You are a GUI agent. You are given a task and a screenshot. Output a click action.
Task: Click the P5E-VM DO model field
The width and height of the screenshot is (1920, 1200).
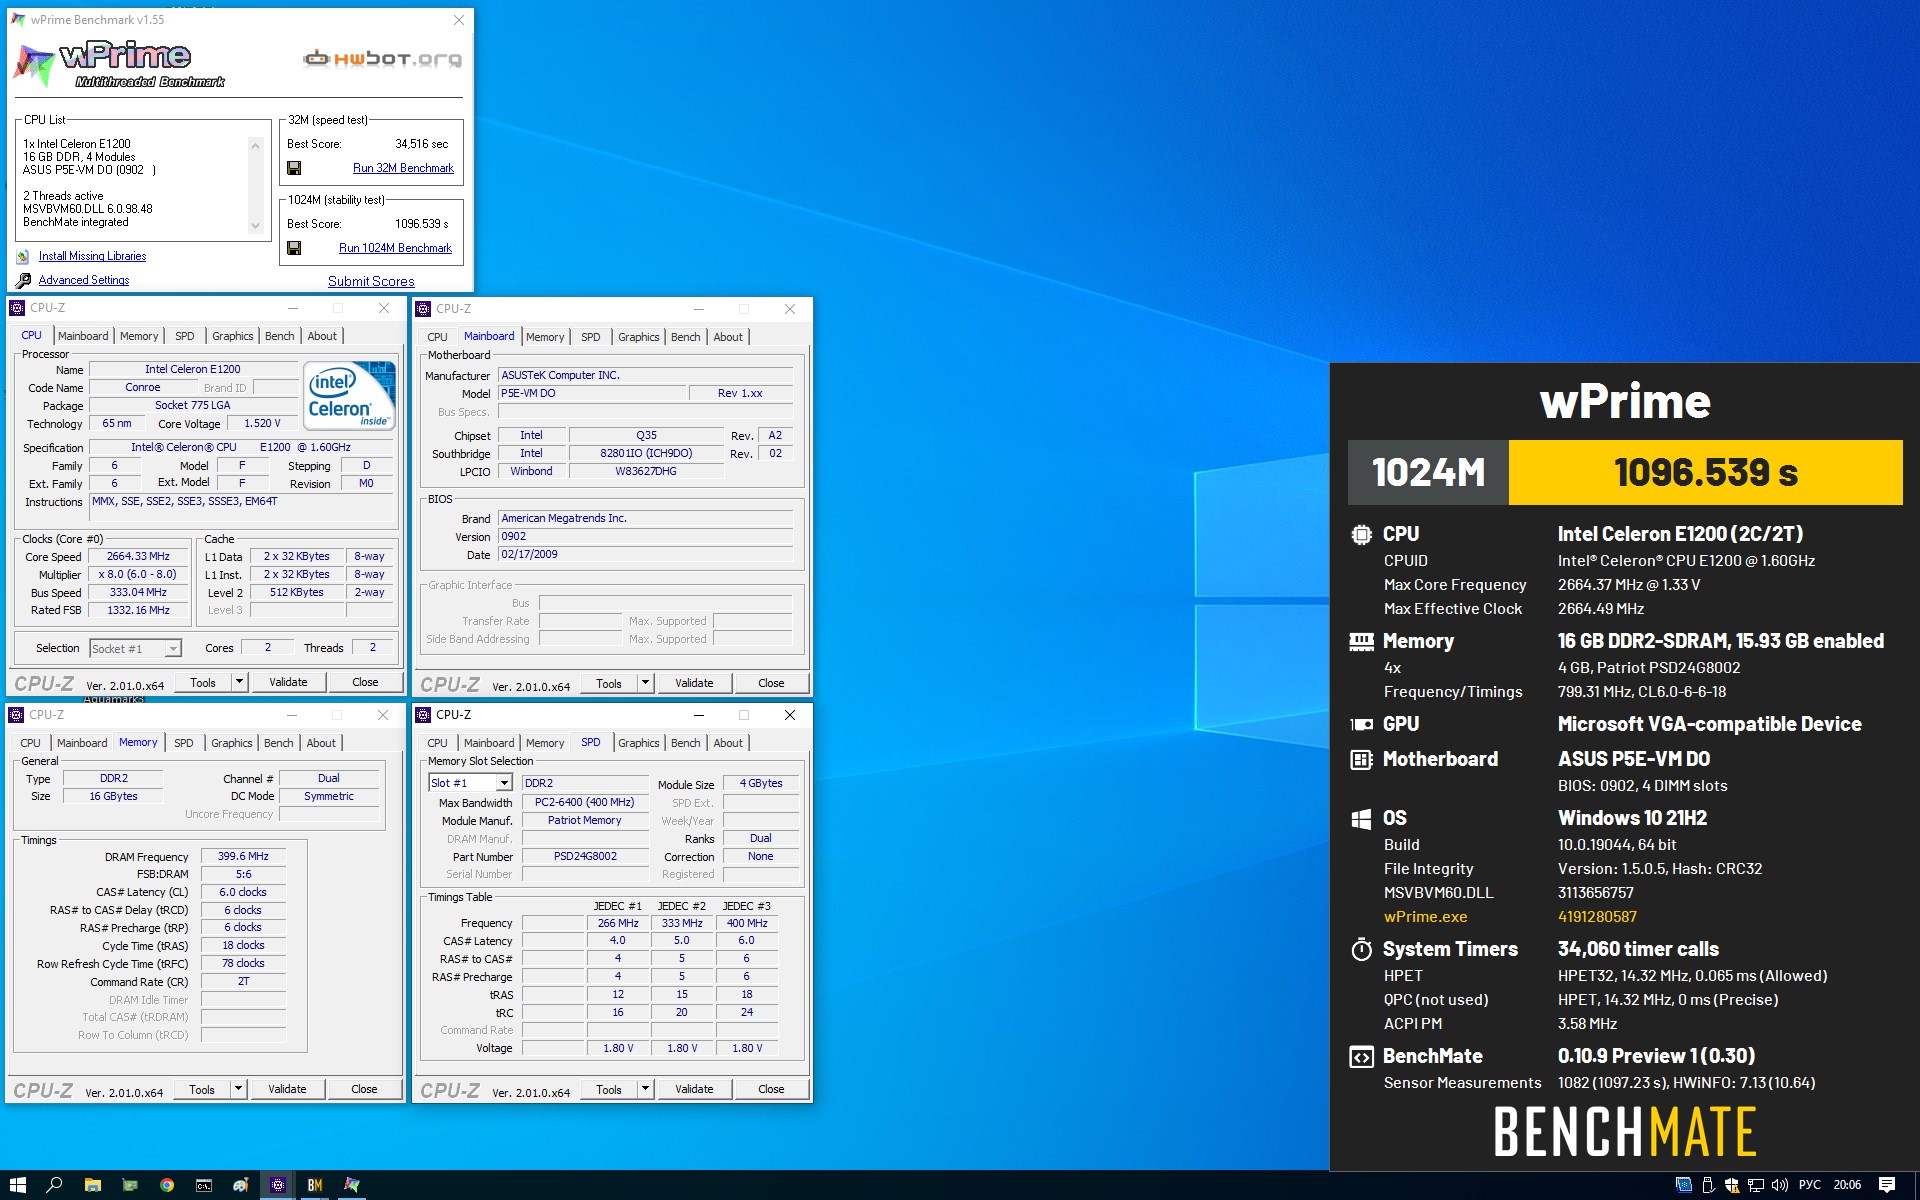[x=592, y=393]
